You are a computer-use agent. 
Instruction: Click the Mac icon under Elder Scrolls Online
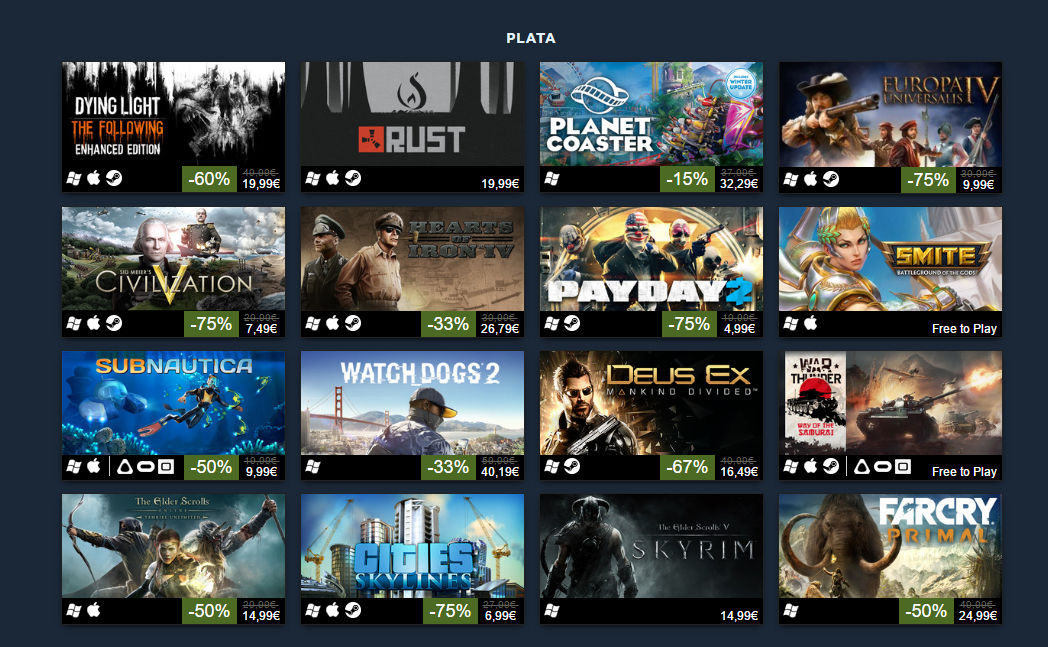[94, 610]
